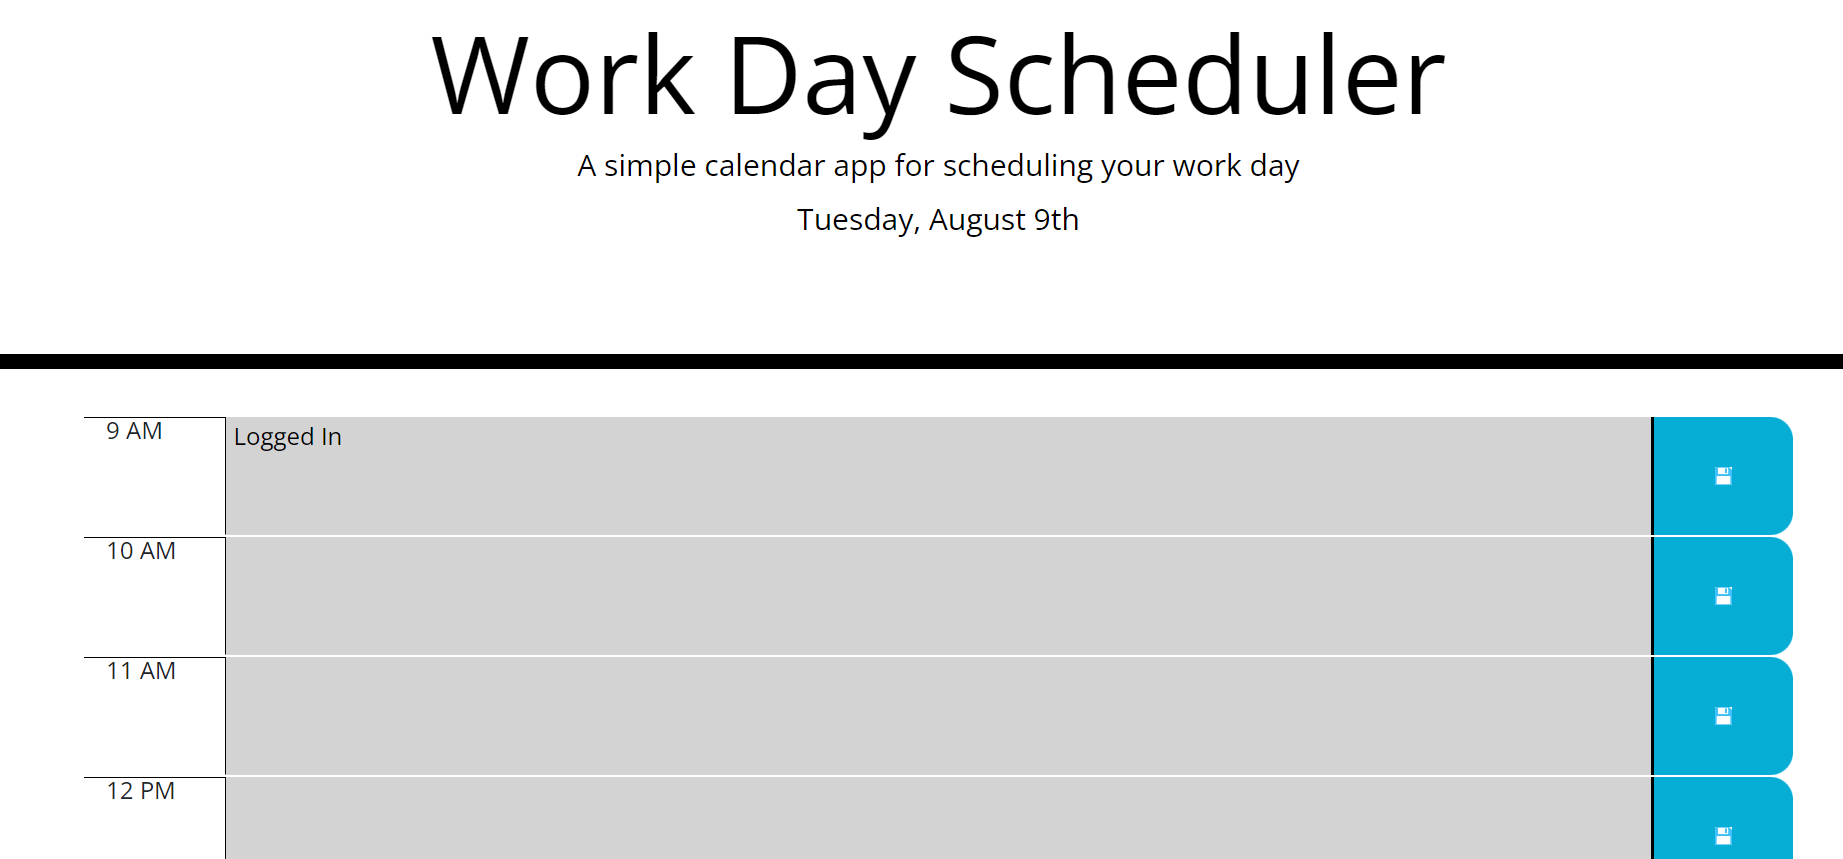This screenshot has width=1843, height=859.
Task: Click the 'Tuesday, August 9th' date text
Action: (937, 220)
